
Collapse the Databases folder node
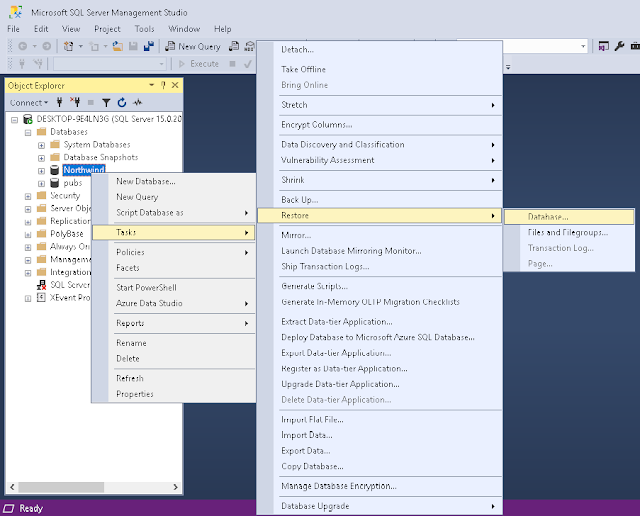click(28, 133)
